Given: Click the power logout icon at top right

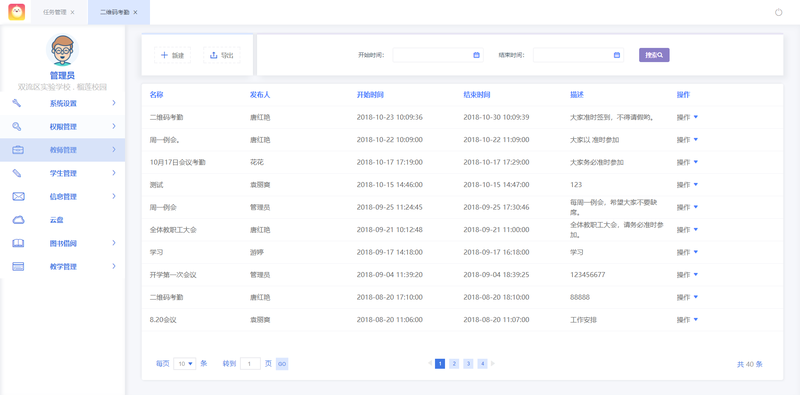Looking at the screenshot, I should pyautogui.click(x=779, y=12).
